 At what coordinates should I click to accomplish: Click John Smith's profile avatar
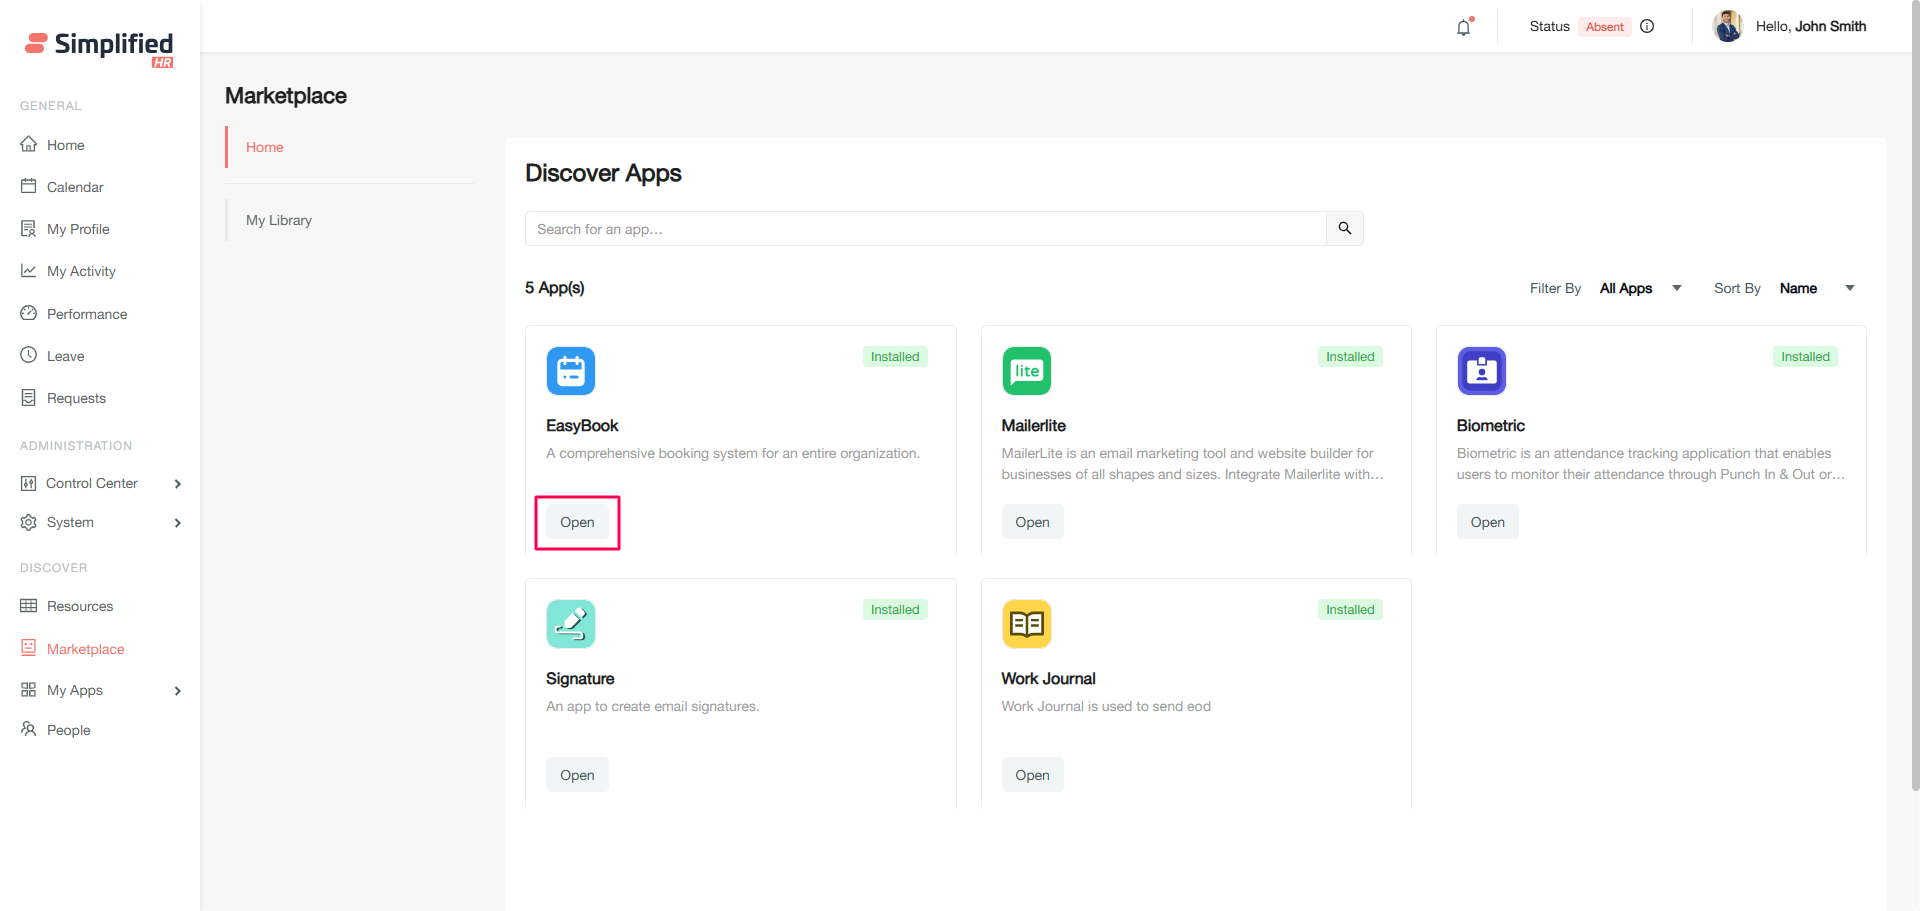1727,27
